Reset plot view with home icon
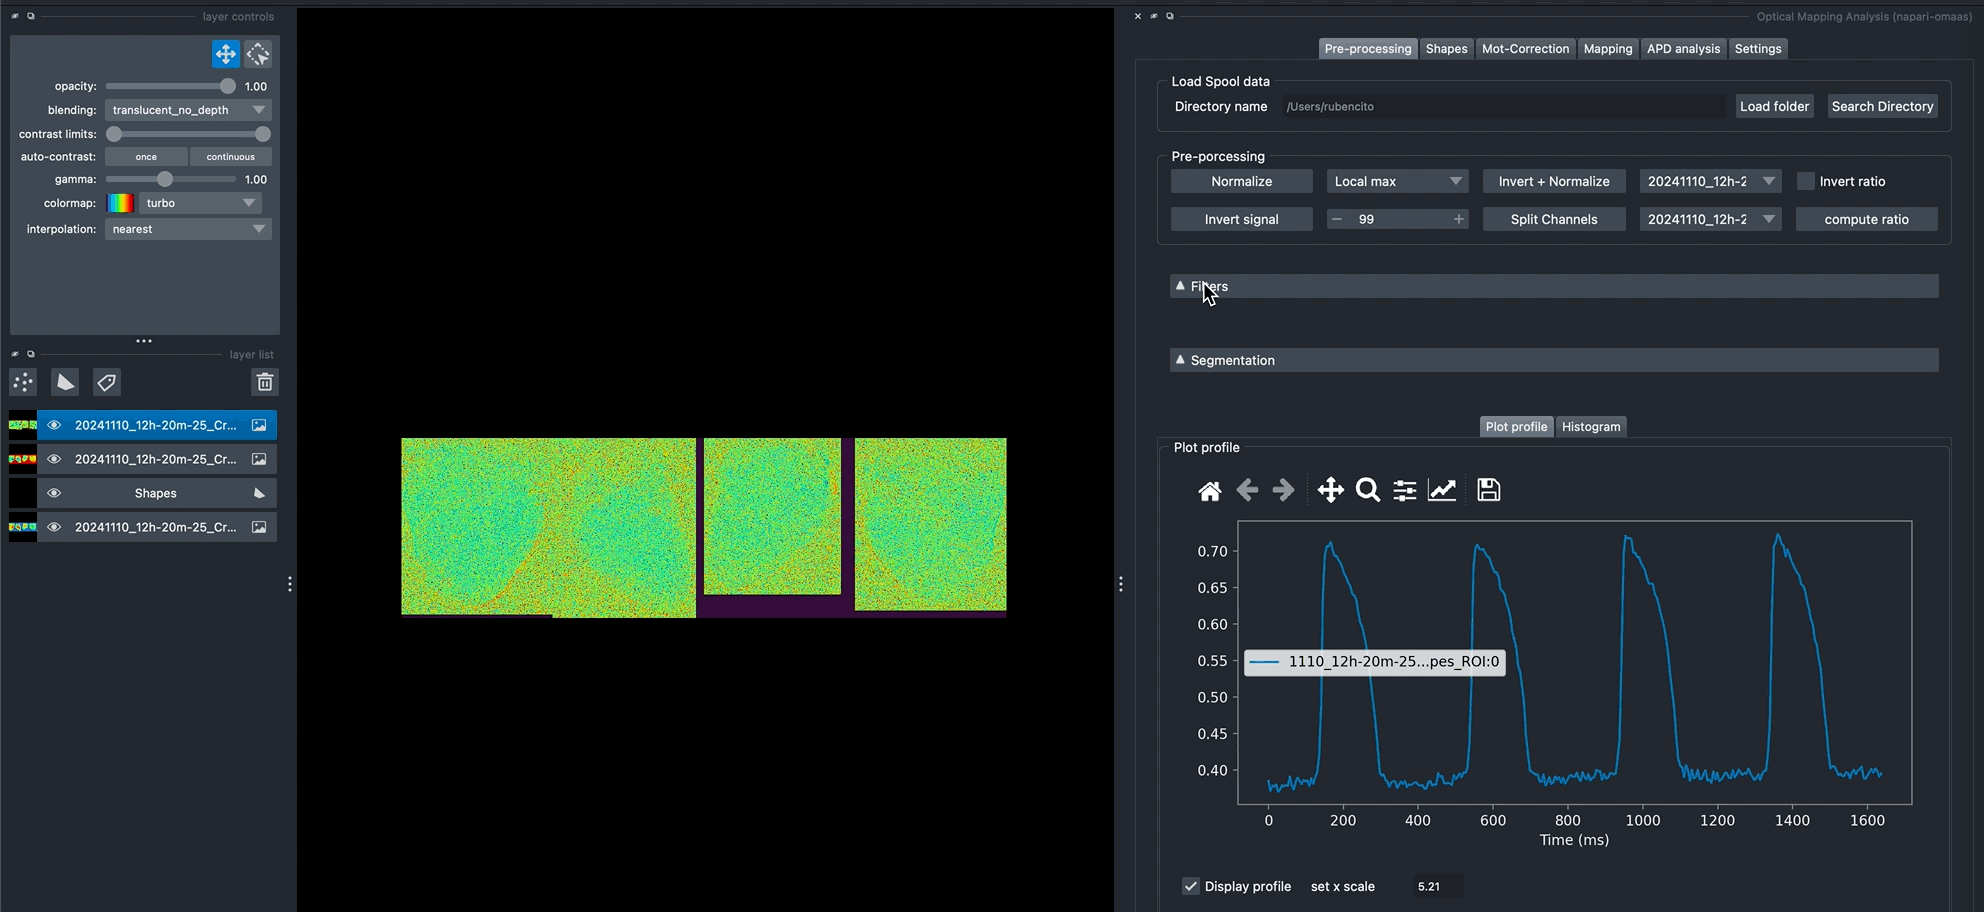Viewport: 1984px width, 912px height. click(1210, 490)
